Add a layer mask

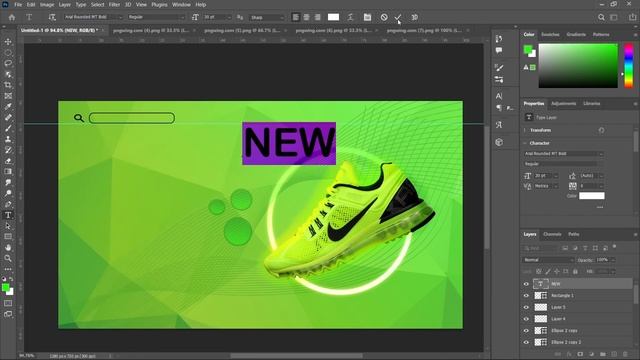tap(580, 354)
